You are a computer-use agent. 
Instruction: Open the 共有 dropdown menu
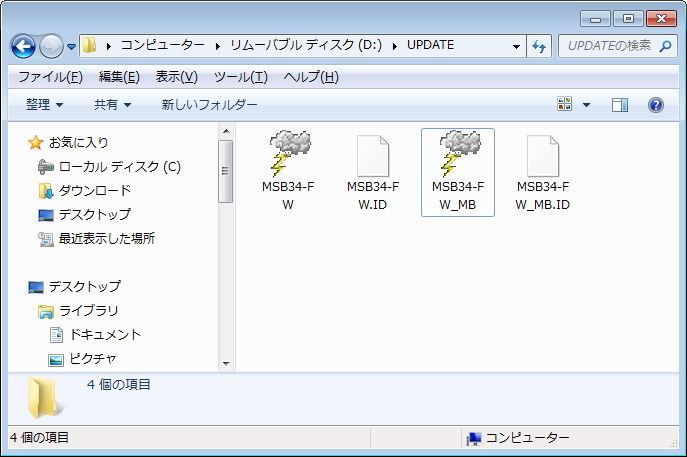point(112,105)
